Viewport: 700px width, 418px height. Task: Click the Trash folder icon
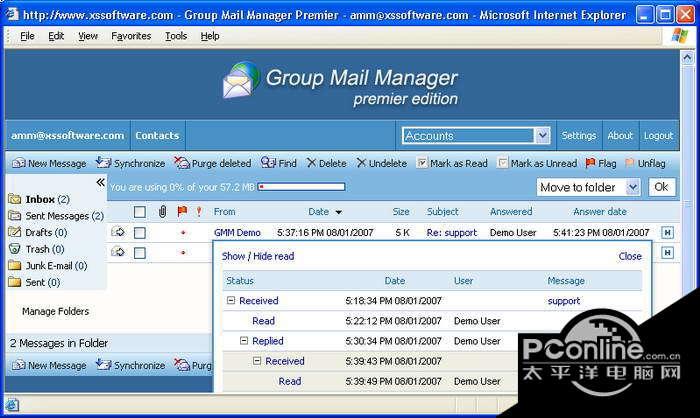(x=15, y=249)
